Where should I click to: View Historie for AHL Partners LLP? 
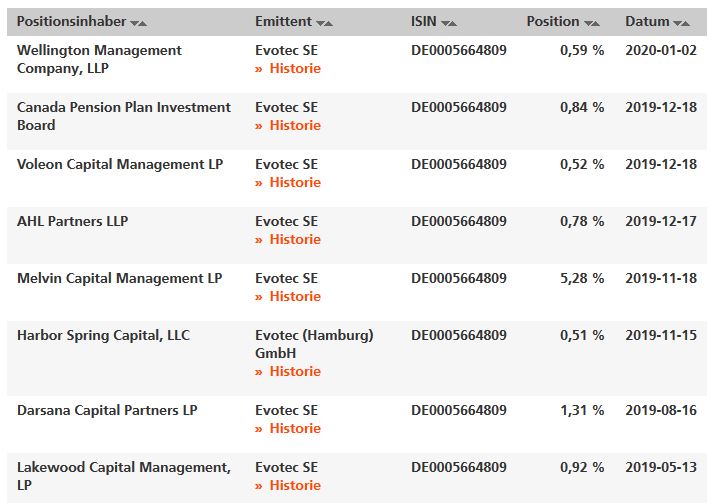point(294,240)
